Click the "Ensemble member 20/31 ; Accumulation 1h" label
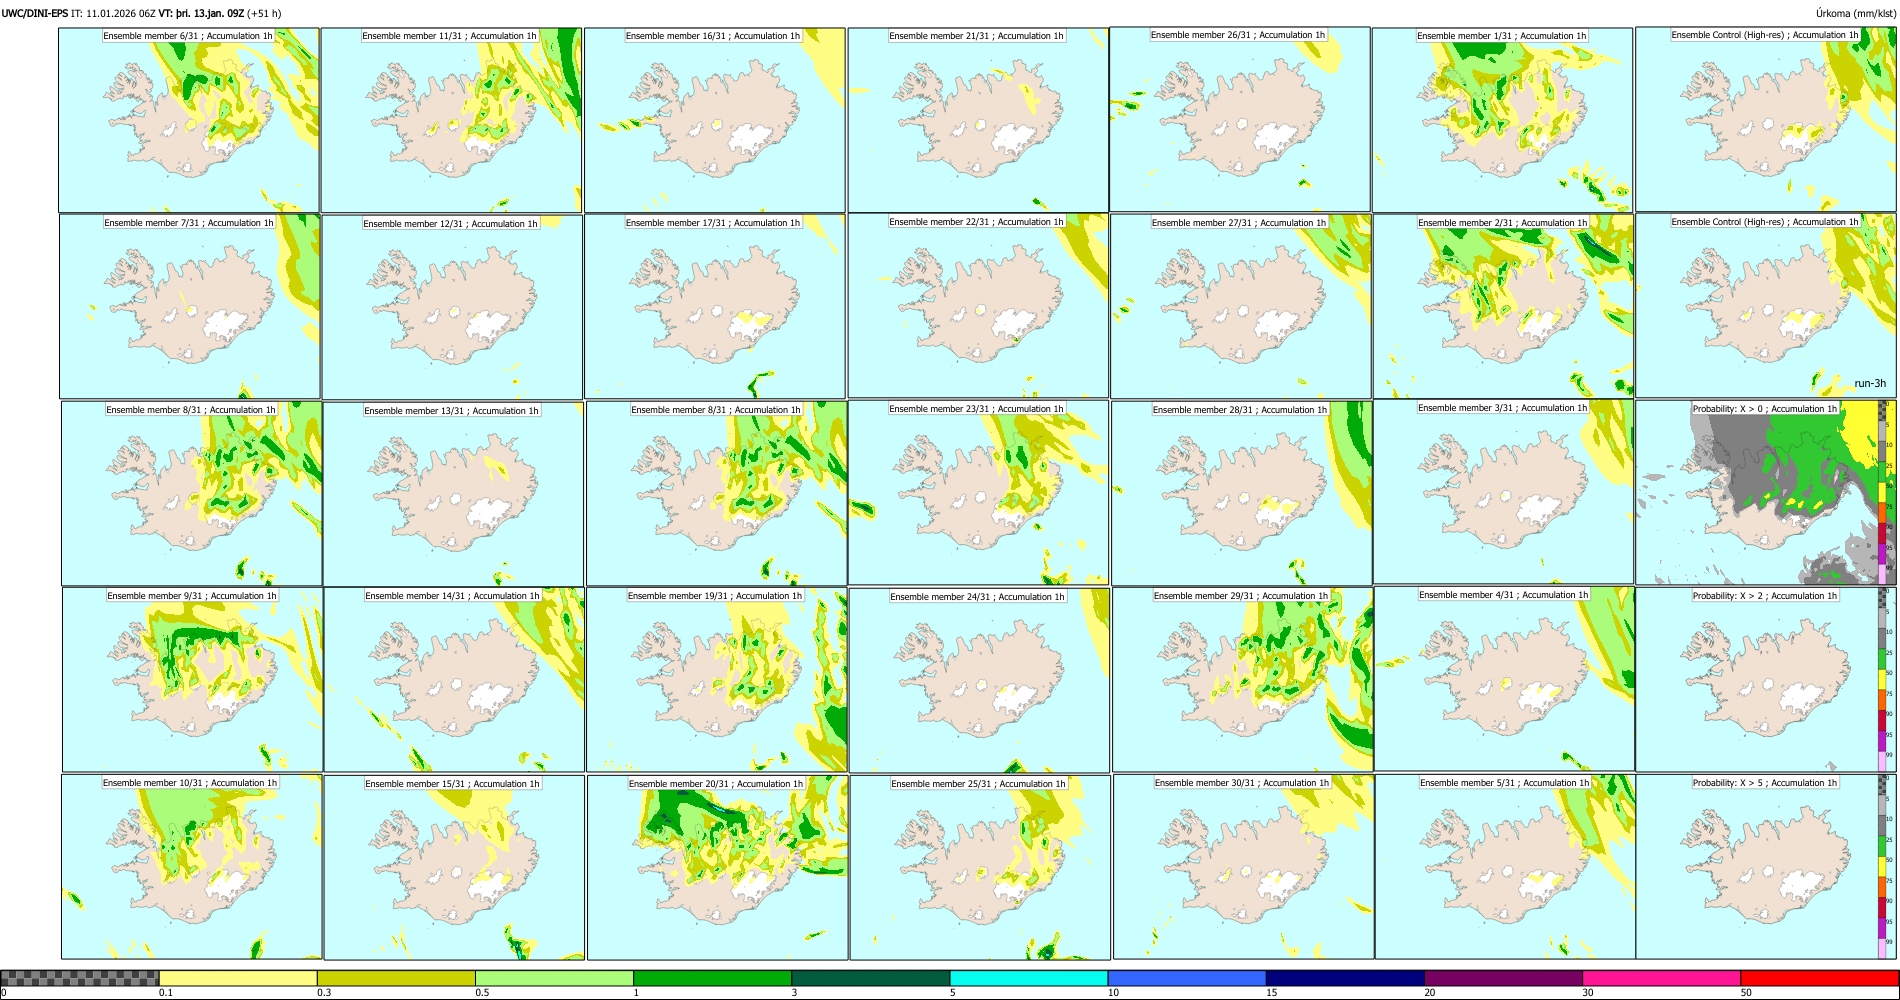1900x1000 pixels. pyautogui.click(x=716, y=784)
